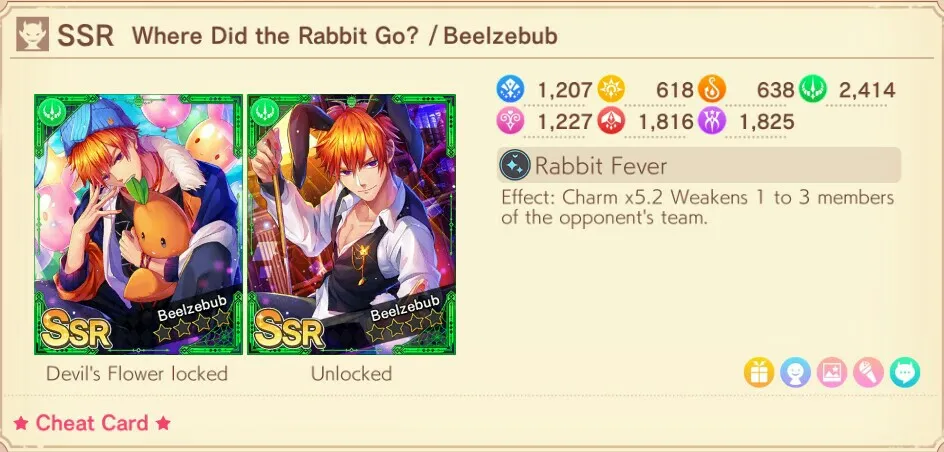Screen dimensions: 944x452
Task: Click the pink microphone icon
Action: coord(868,372)
